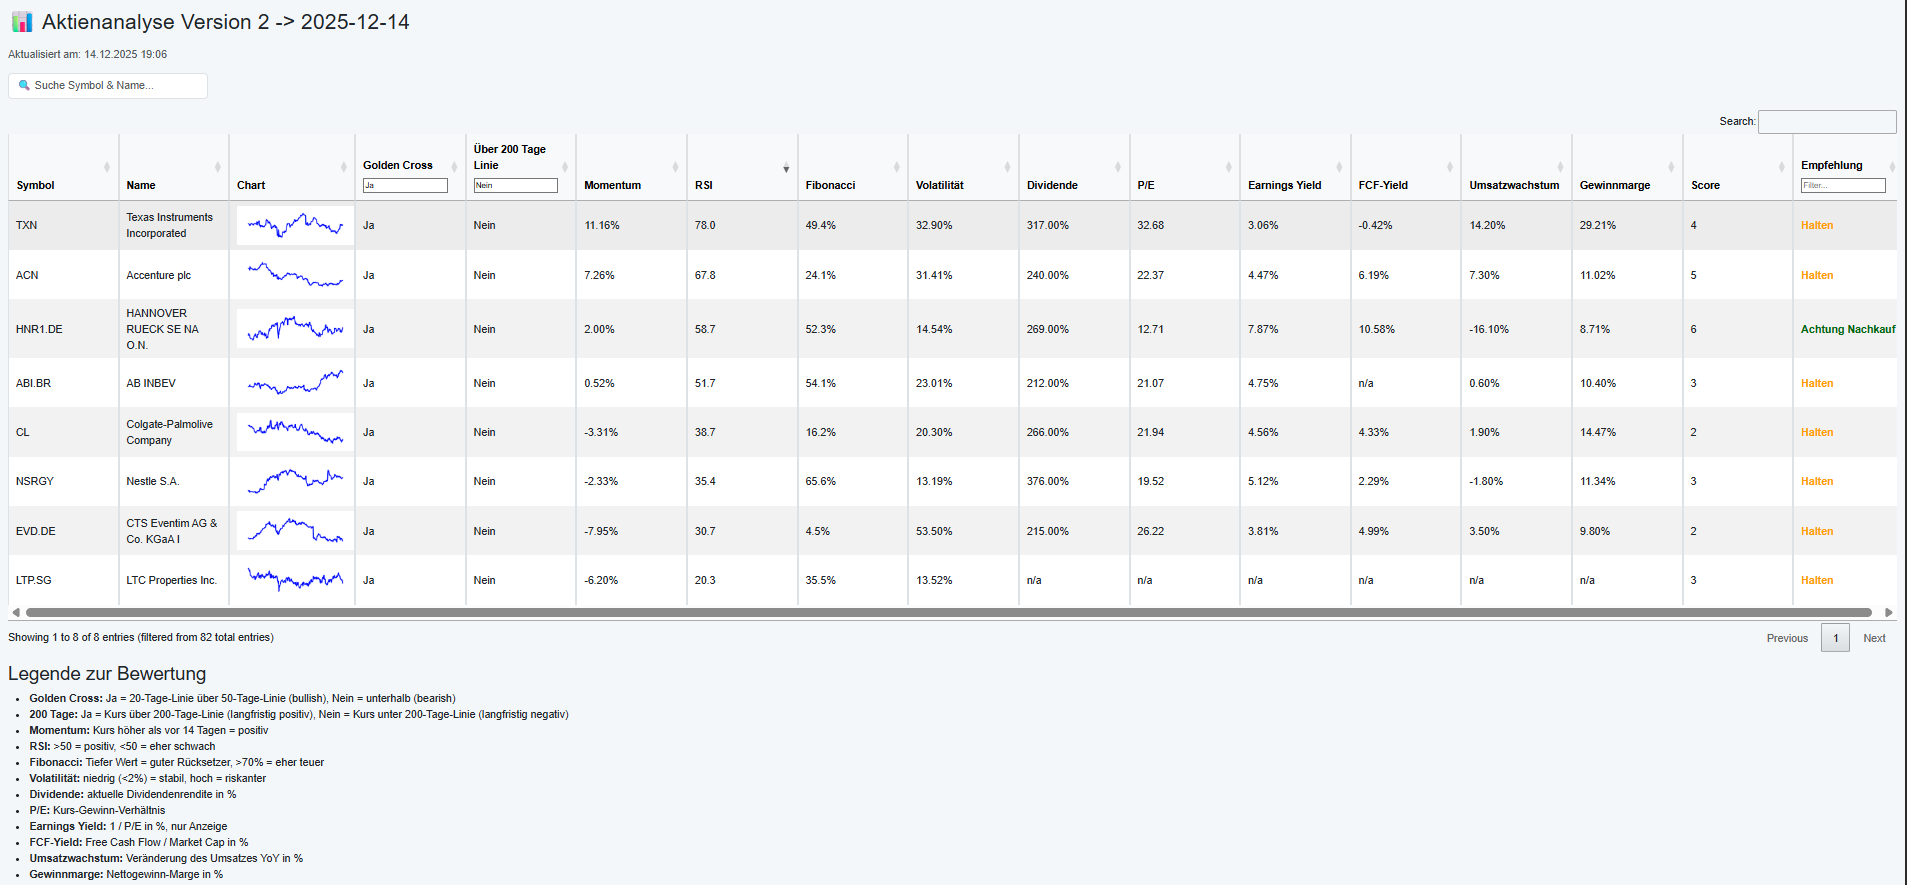Viewport: 1907px width, 885px height.
Task: Click the bar chart icon beside the Aktienanalyse title
Action: coord(22,22)
